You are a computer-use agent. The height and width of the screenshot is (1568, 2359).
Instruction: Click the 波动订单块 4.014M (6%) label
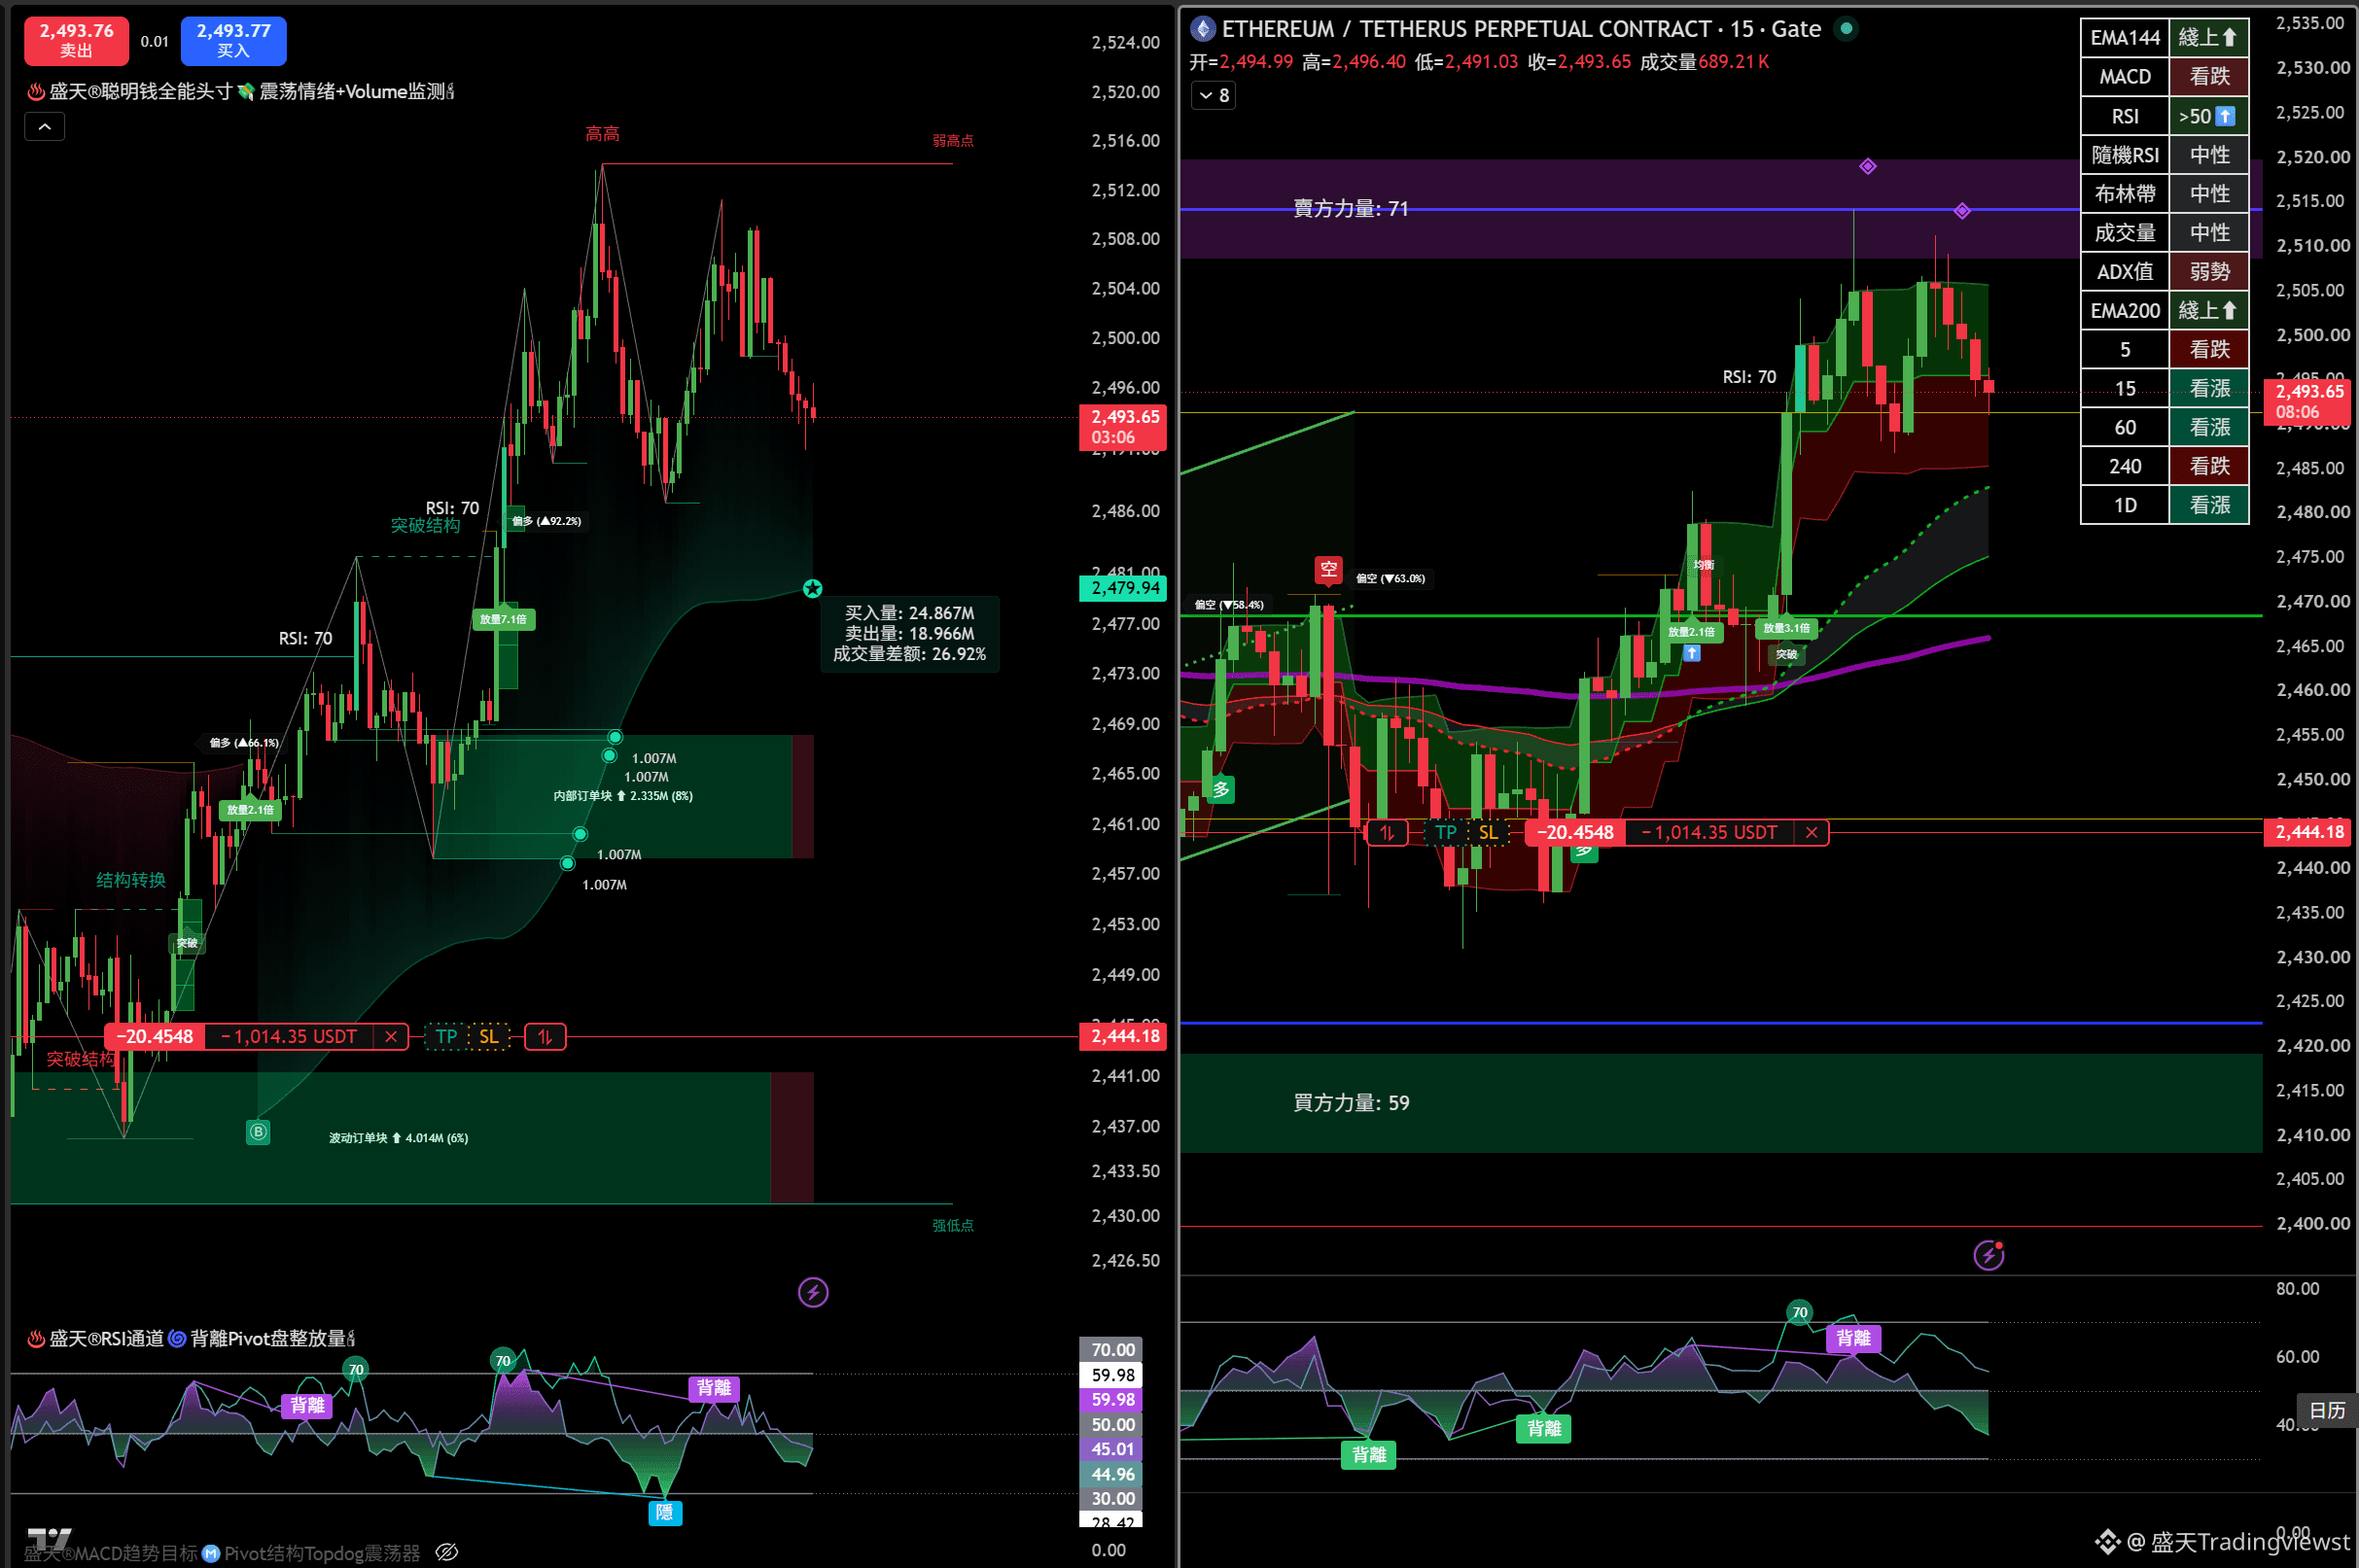pos(398,1138)
